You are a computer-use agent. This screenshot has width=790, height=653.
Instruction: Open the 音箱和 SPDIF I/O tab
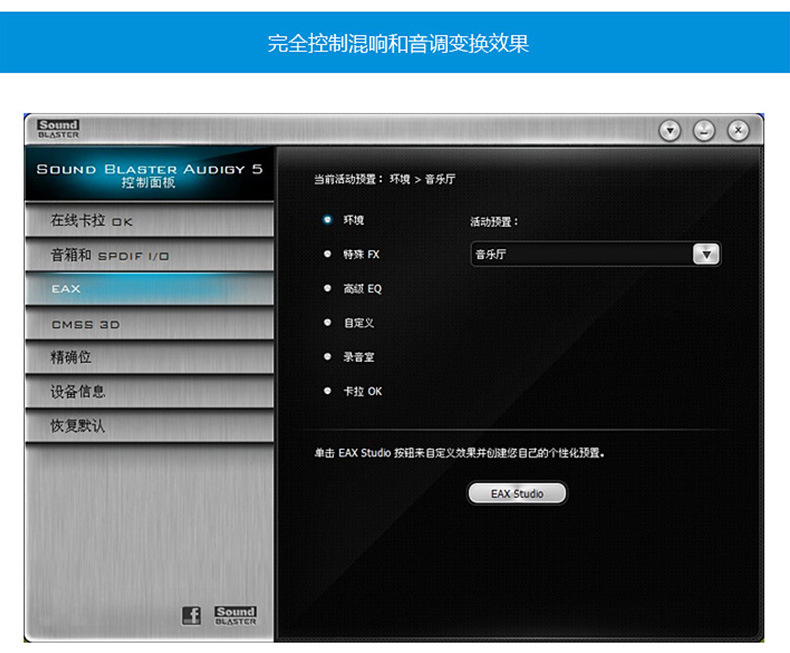click(149, 255)
